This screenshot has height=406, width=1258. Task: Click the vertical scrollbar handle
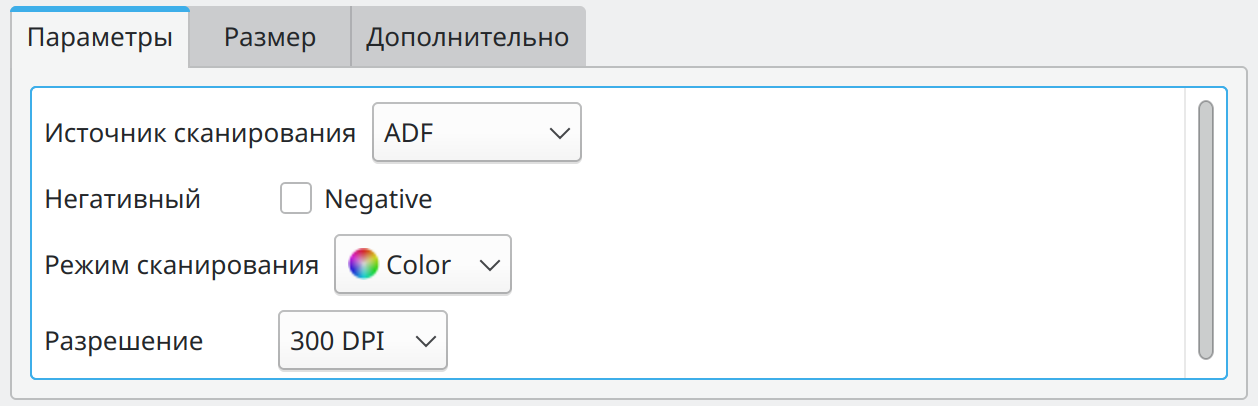coord(1205,229)
